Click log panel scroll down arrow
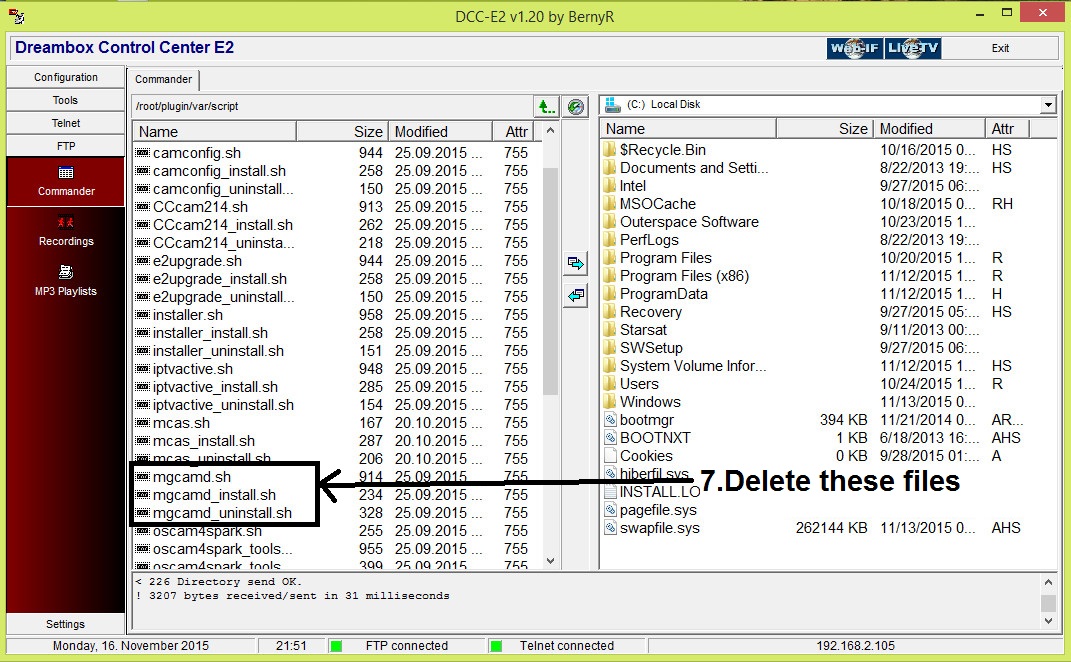The width and height of the screenshot is (1071, 662). [1048, 620]
